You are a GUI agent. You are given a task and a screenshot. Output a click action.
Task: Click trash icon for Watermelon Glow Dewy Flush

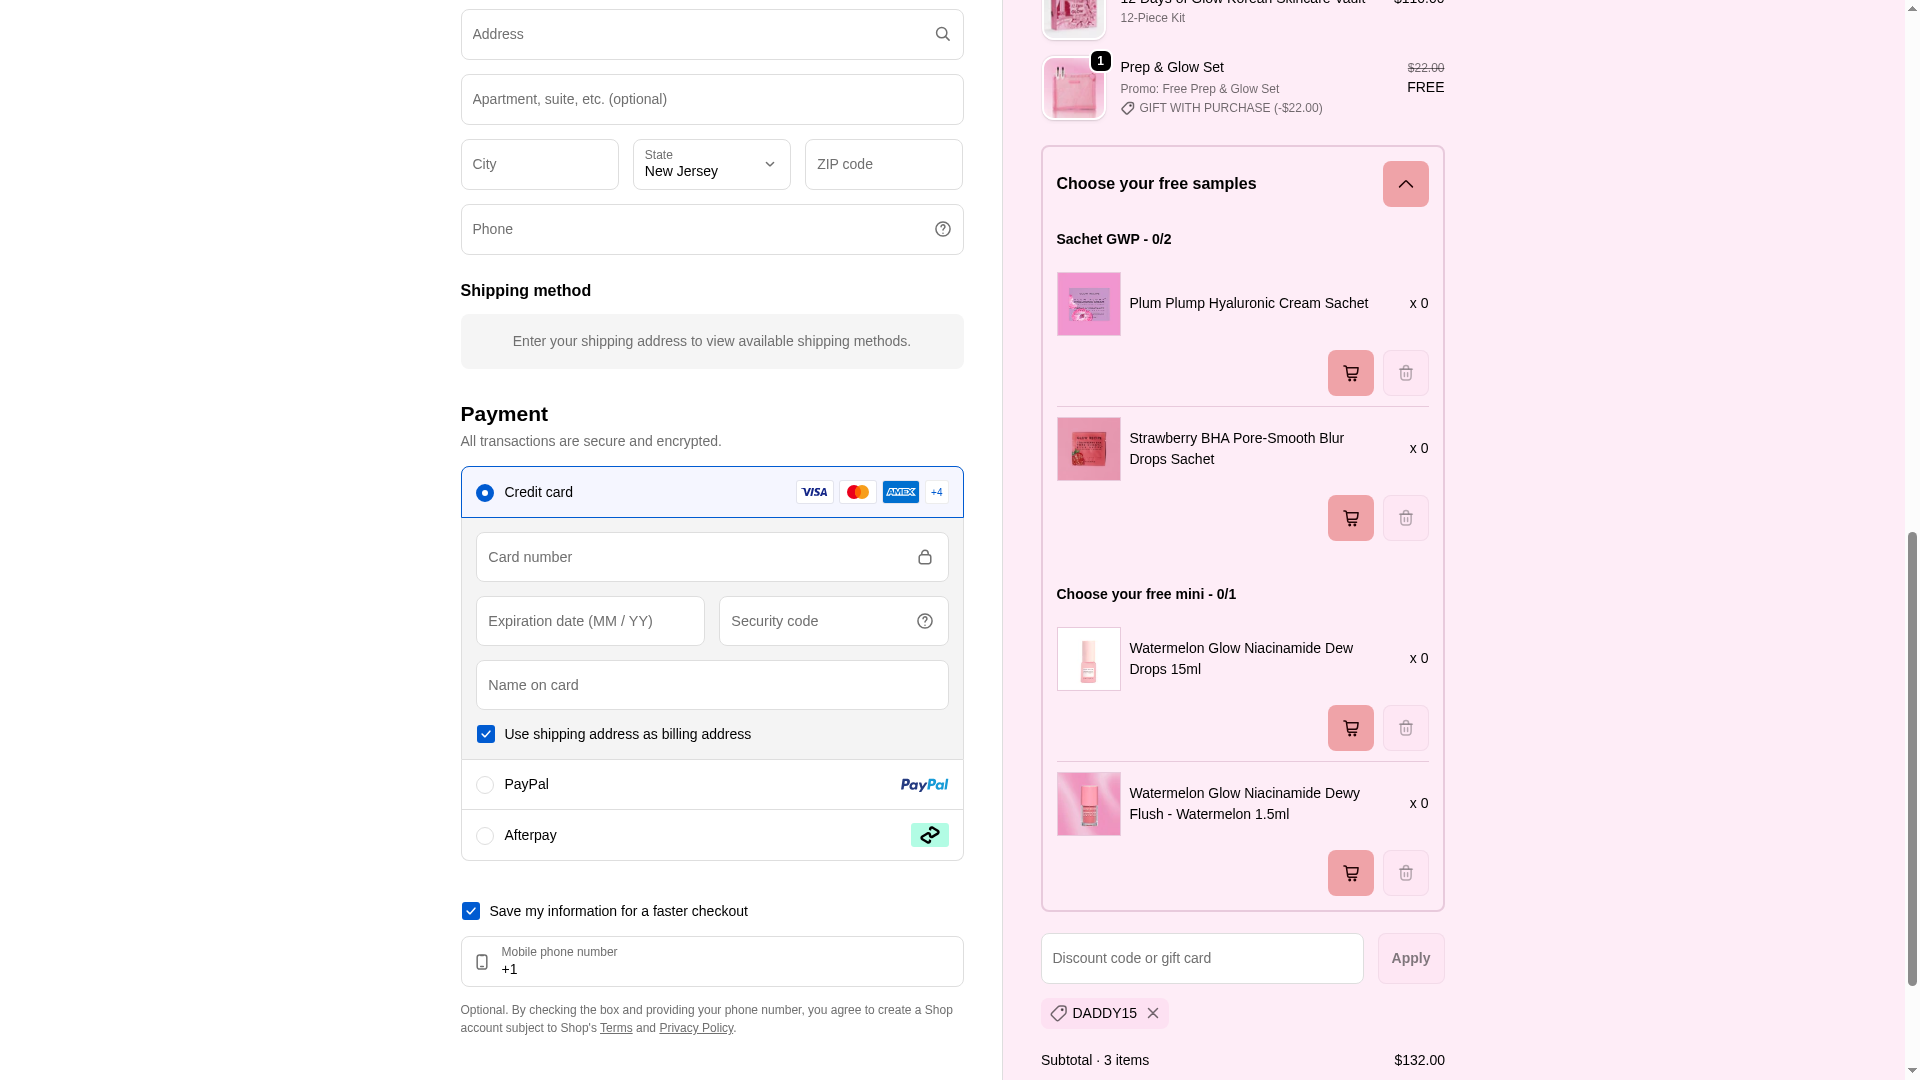pos(1405,873)
